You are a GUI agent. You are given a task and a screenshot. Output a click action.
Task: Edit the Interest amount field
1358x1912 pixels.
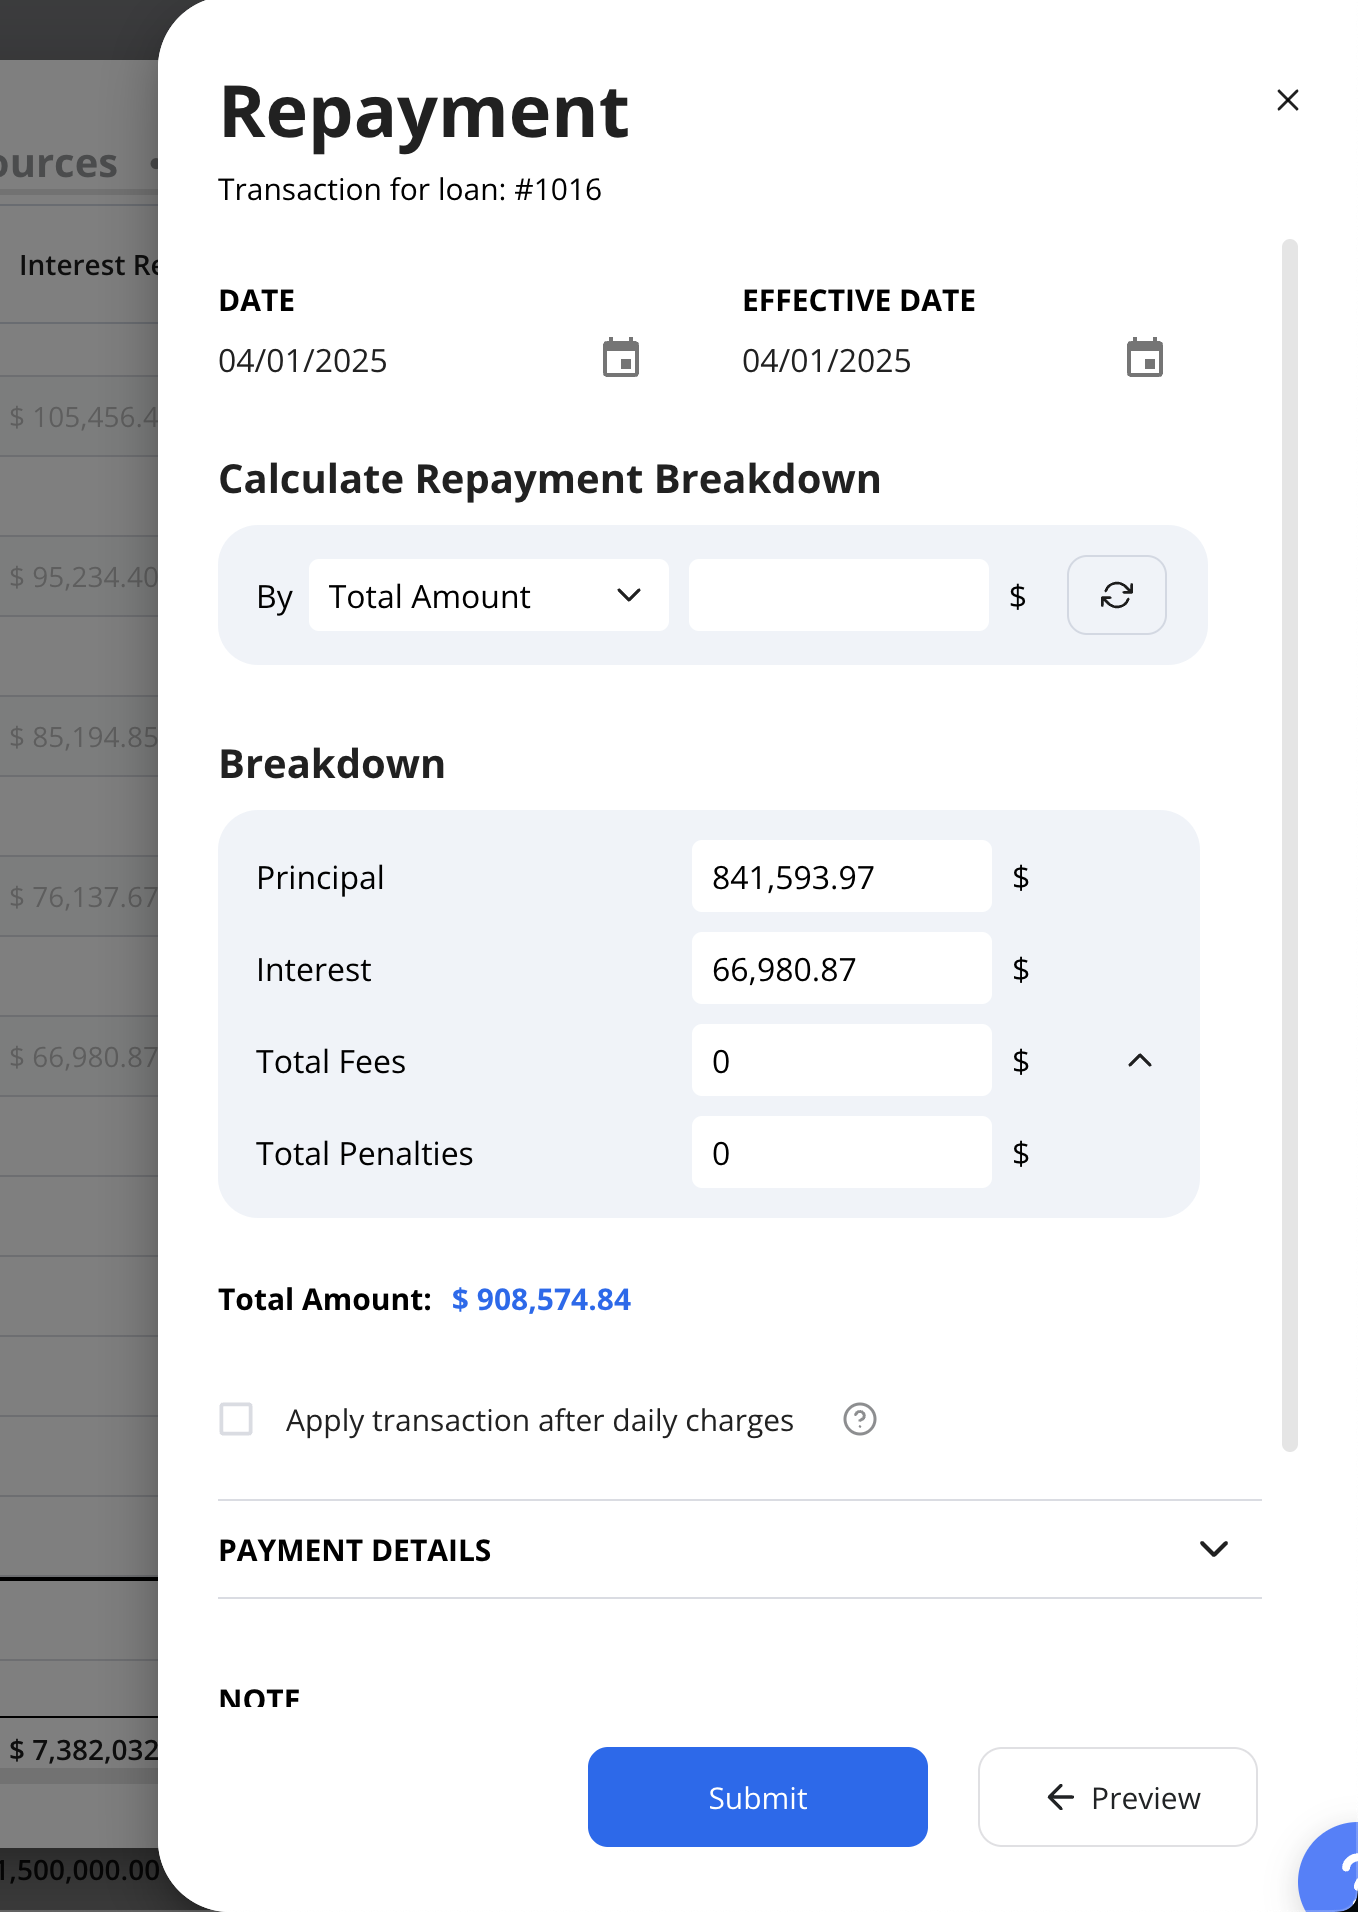842,968
